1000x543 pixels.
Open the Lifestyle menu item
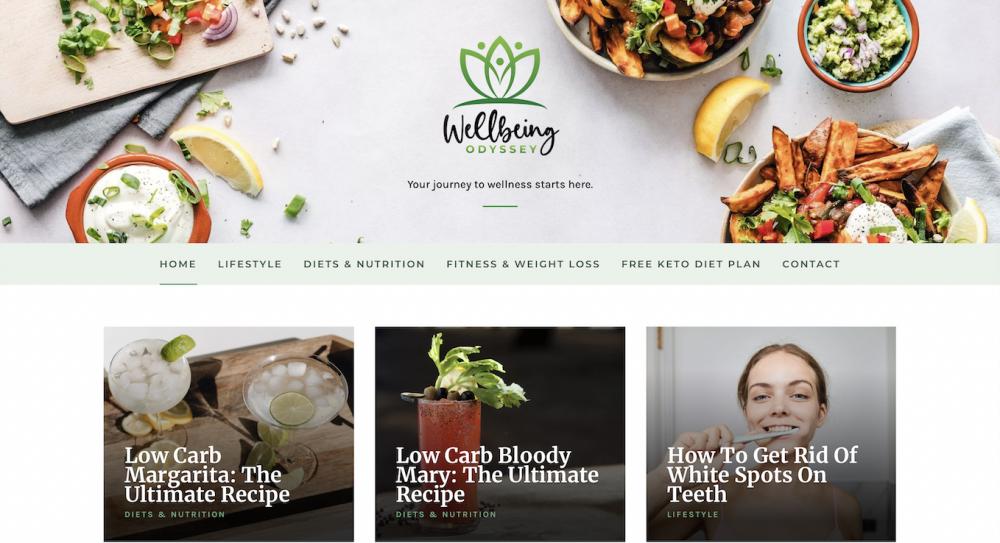pyautogui.click(x=249, y=264)
